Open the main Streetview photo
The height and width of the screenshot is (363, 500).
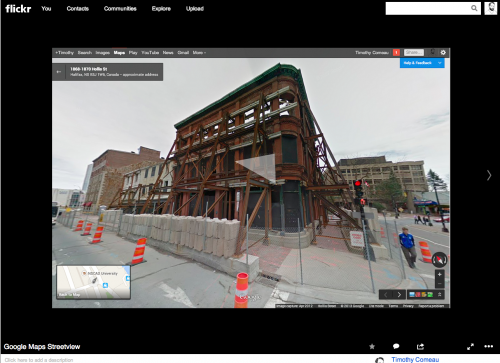click(251, 178)
